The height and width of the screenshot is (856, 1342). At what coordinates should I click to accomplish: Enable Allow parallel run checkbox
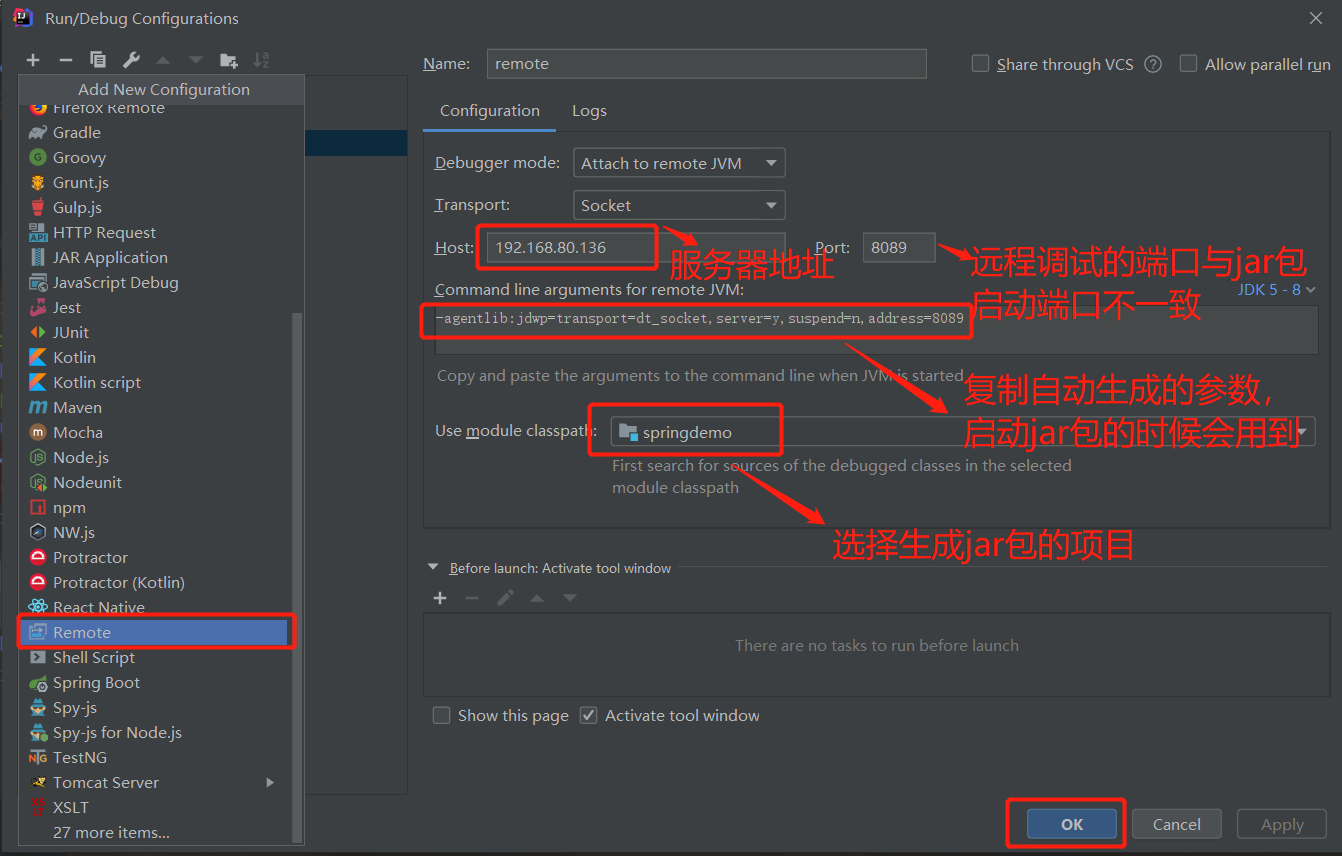pyautogui.click(x=1188, y=64)
